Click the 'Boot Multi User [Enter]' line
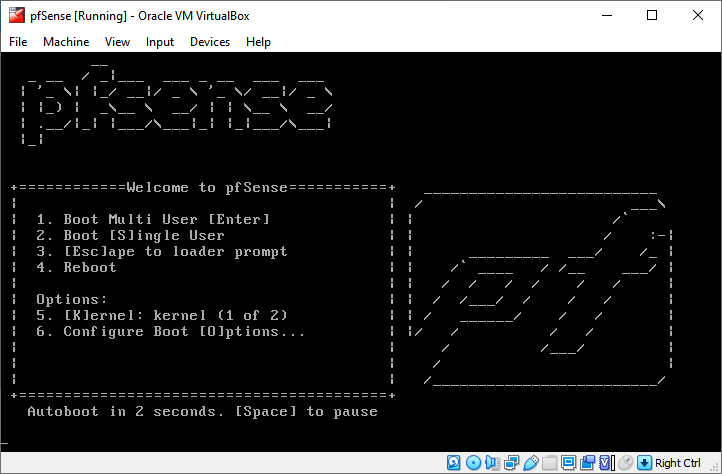 [153, 219]
